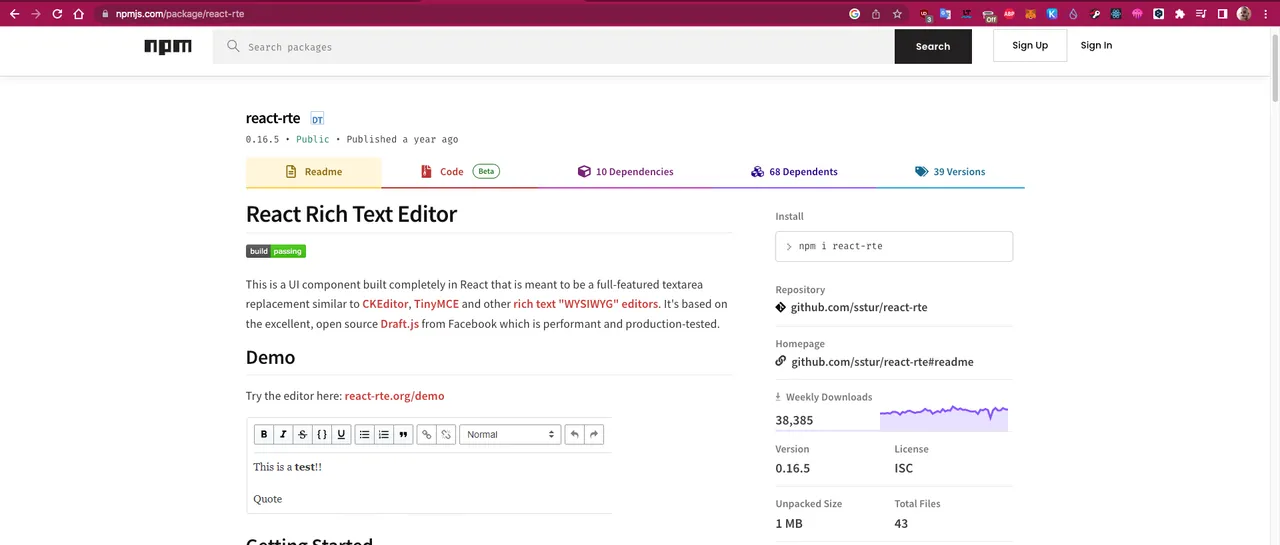Screen dimensions: 1280x545
Task: Click the browser forward arrow
Action: pos(36,14)
